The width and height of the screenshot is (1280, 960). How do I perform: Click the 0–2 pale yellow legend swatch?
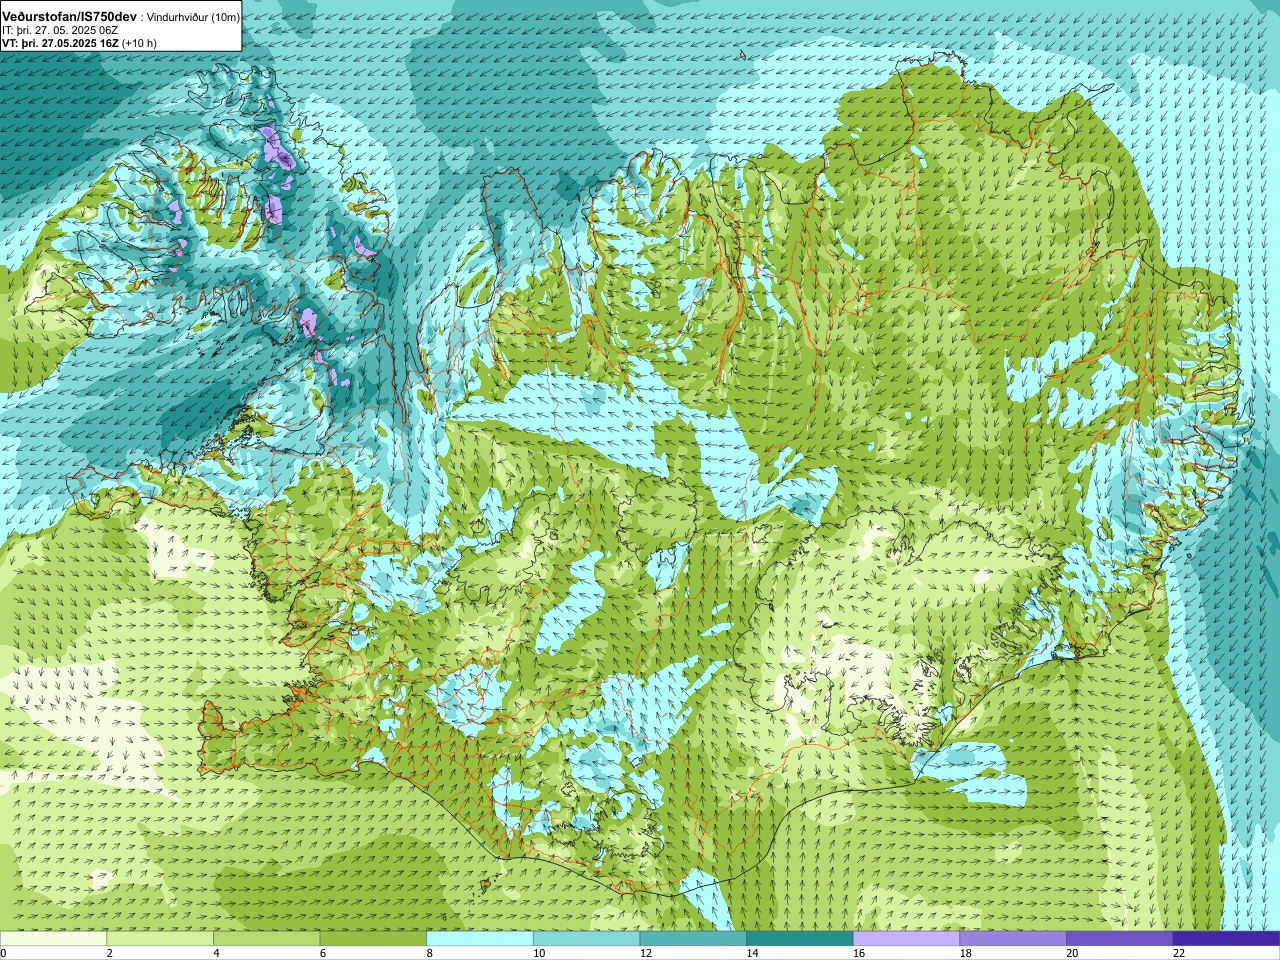click(53, 939)
